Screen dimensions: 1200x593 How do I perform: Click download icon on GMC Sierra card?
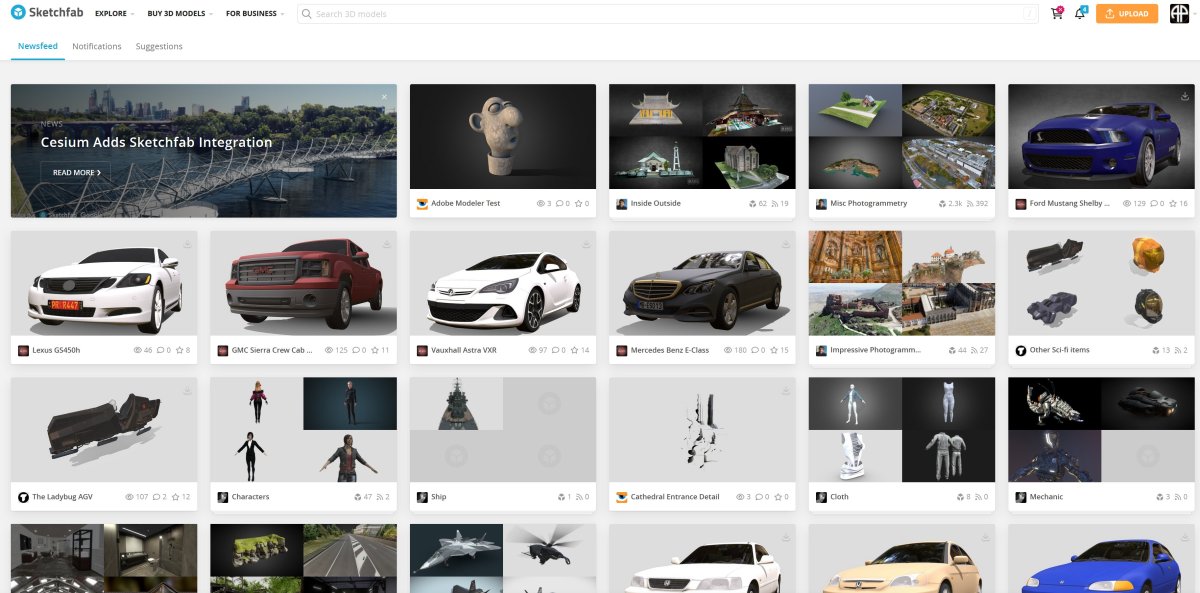coord(386,244)
